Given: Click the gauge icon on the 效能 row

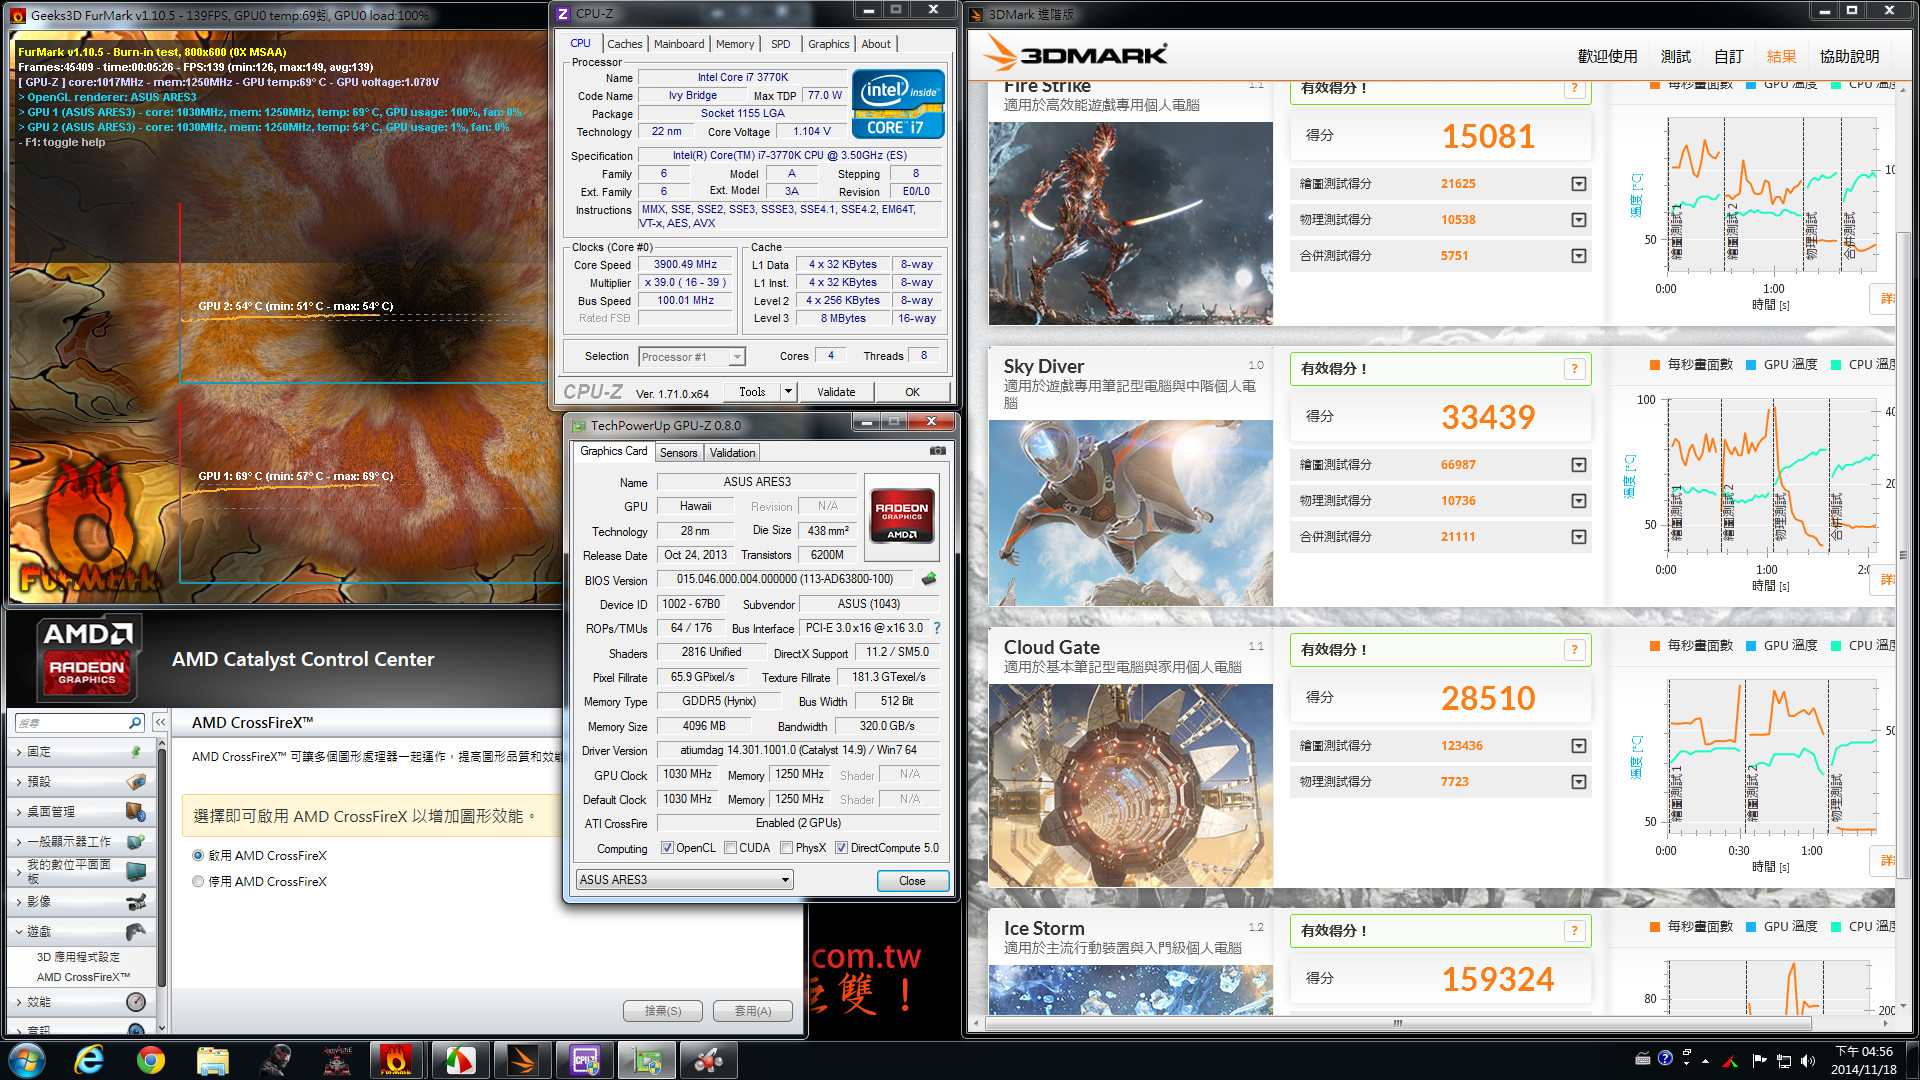Looking at the screenshot, I should 136,1002.
